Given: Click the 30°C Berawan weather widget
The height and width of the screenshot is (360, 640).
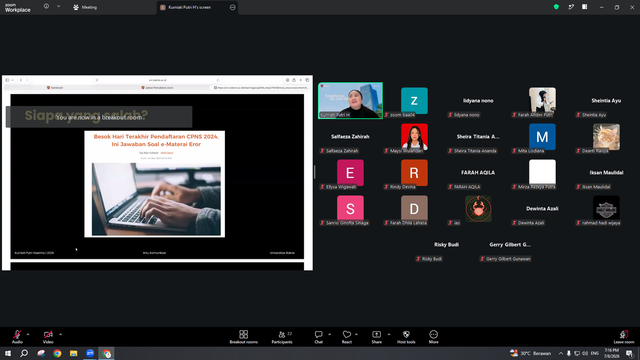Looking at the screenshot, I should (x=531, y=353).
